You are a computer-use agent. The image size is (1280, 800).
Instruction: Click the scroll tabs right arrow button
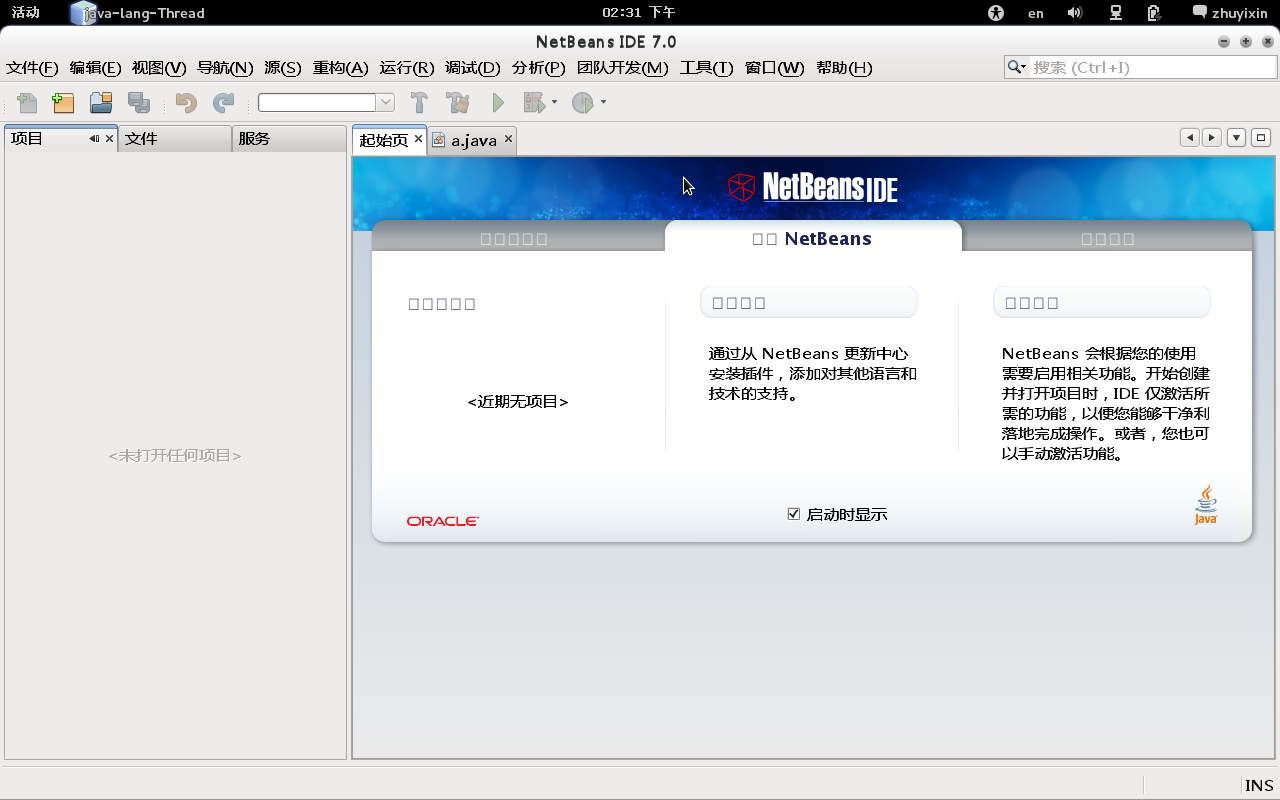coord(1212,138)
